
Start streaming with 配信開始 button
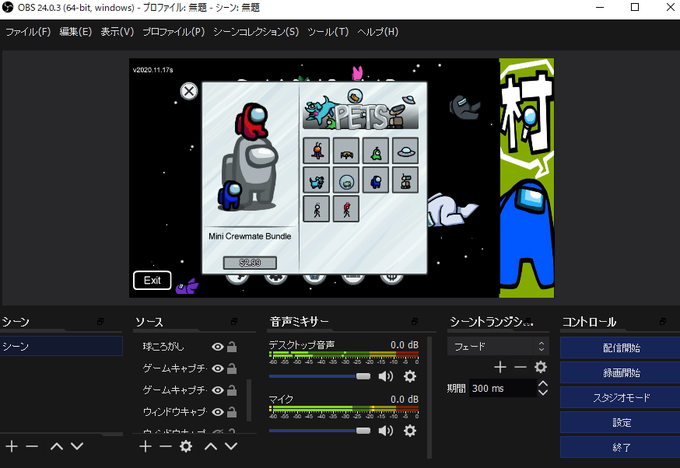pos(621,347)
